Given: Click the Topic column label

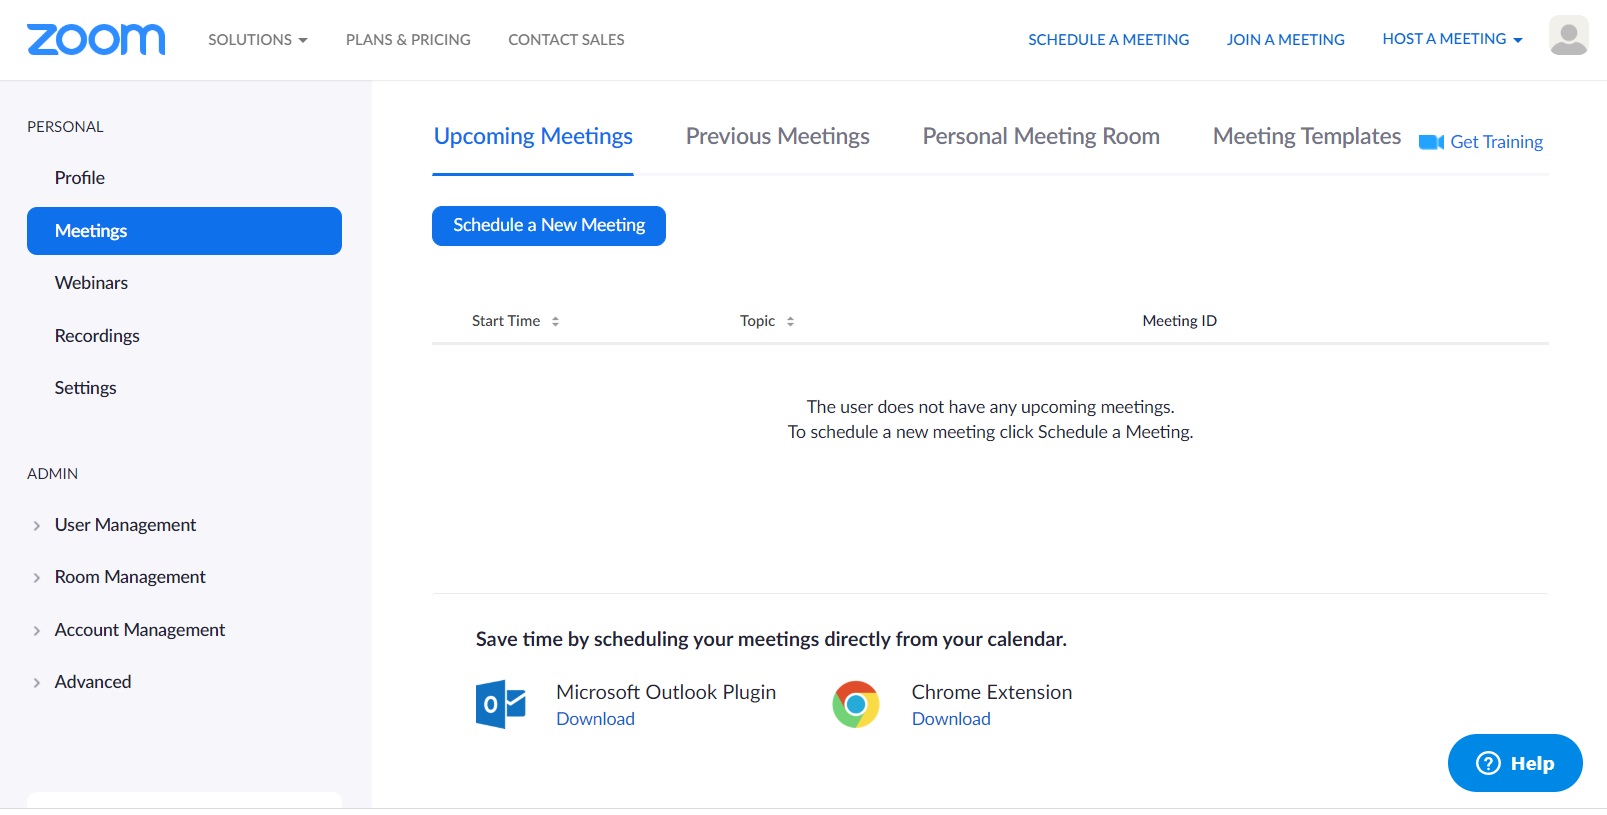Looking at the screenshot, I should [x=757, y=321].
